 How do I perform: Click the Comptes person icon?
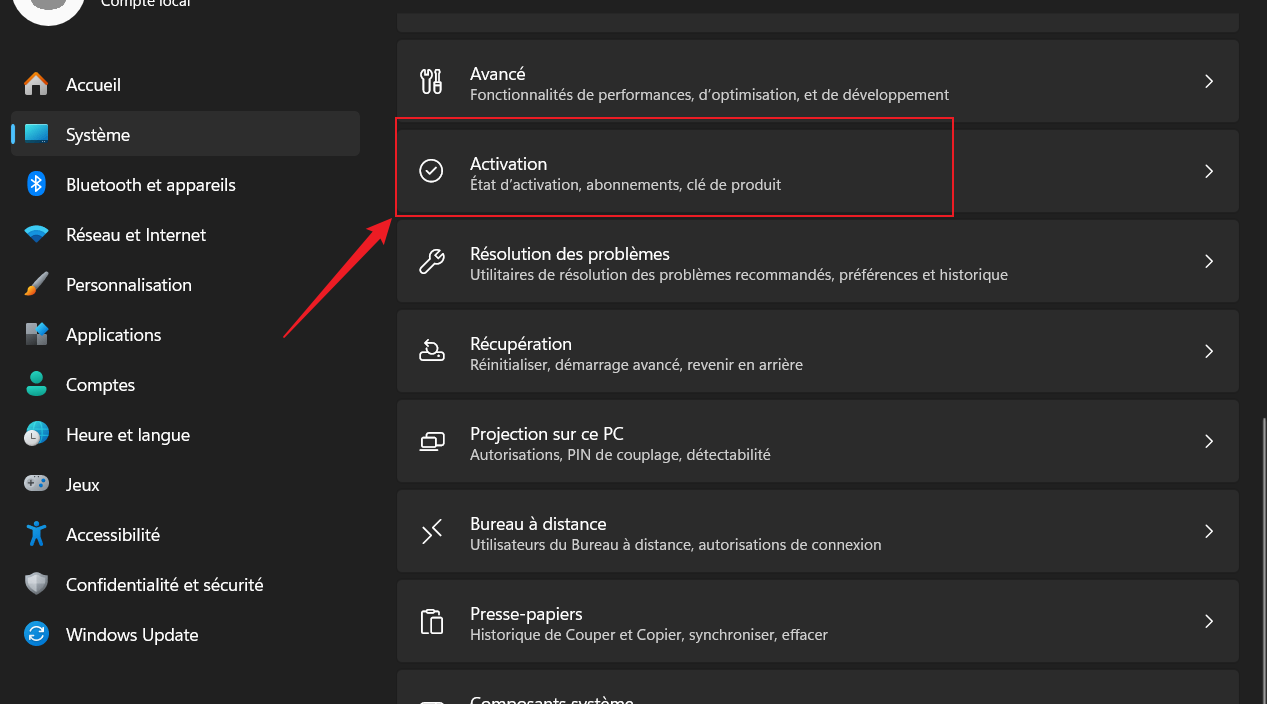click(x=36, y=384)
